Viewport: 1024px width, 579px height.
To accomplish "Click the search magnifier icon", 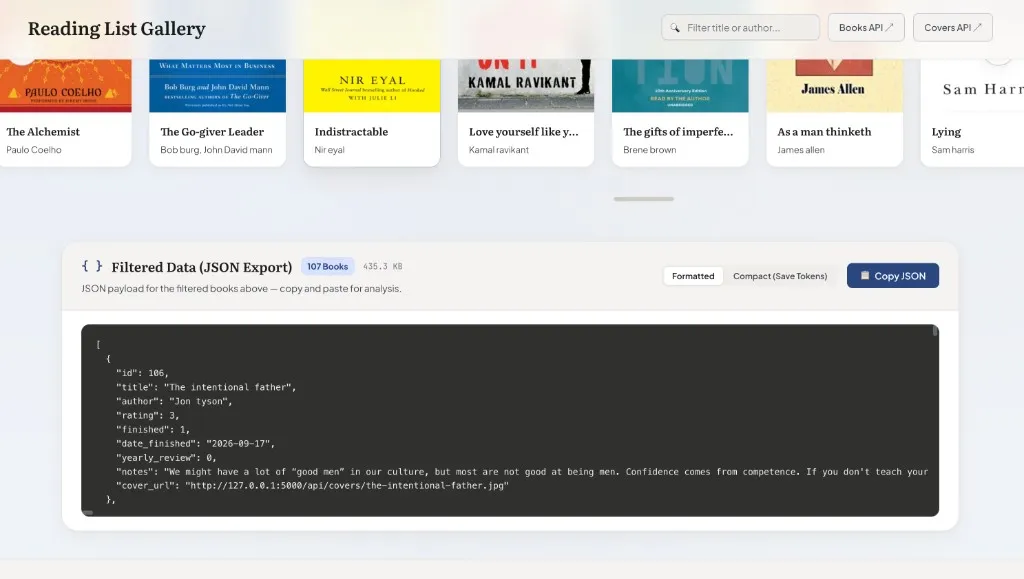I will (675, 28).
